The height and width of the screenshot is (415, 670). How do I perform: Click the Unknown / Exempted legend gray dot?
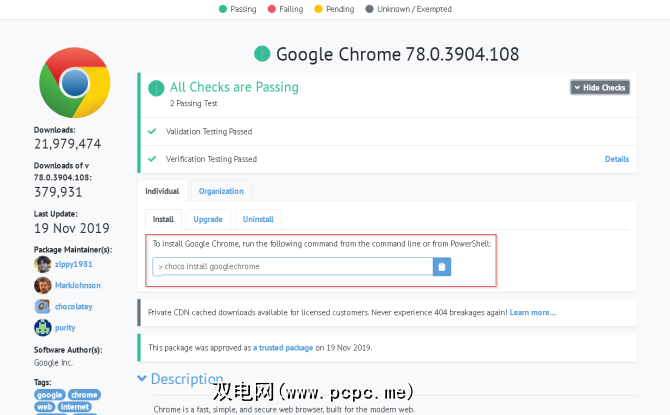[370, 9]
